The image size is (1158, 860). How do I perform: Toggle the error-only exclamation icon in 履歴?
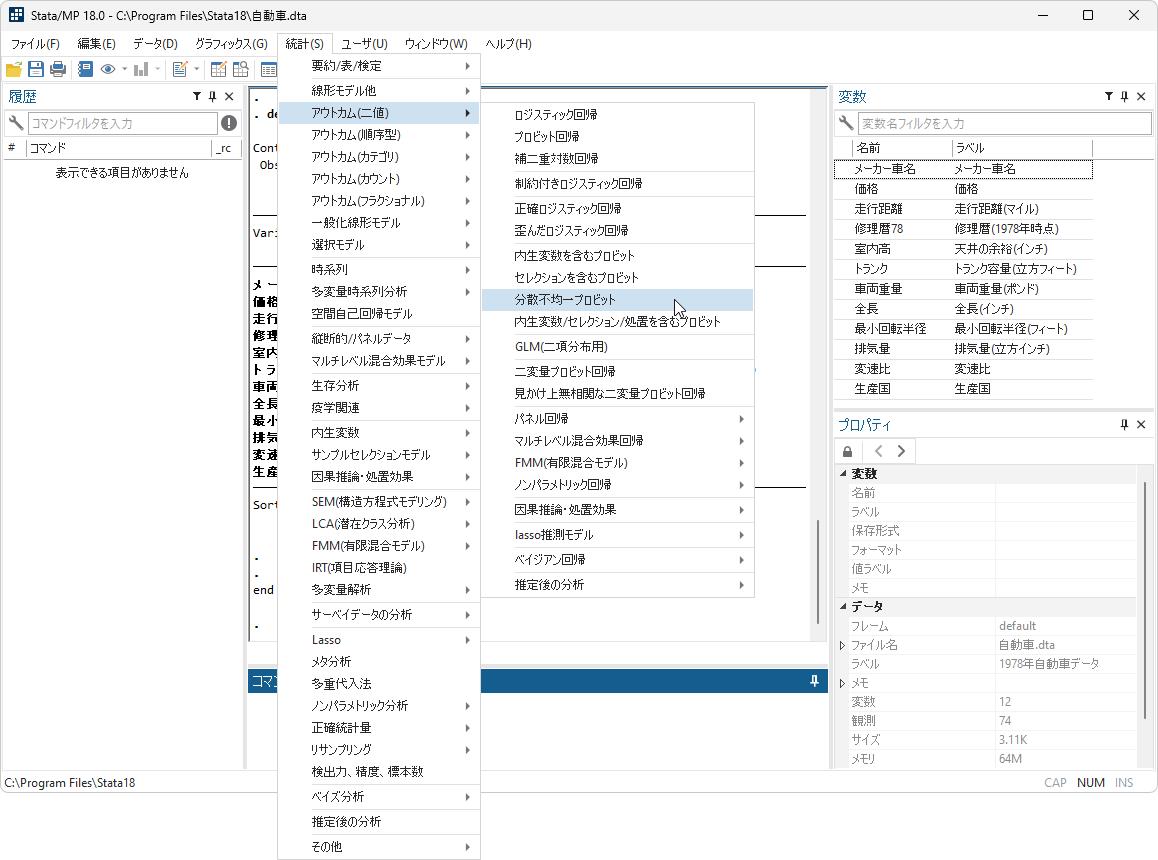tap(229, 123)
